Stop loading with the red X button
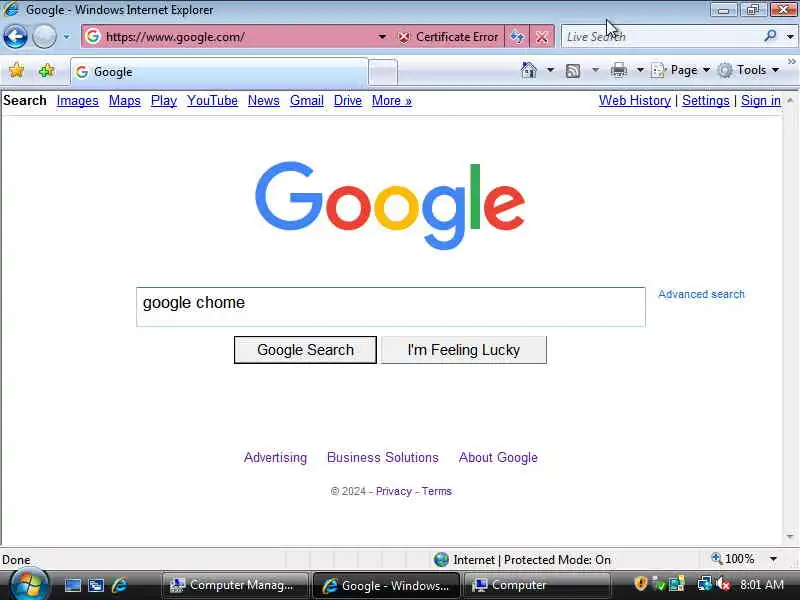This screenshot has width=800, height=600. click(x=542, y=37)
